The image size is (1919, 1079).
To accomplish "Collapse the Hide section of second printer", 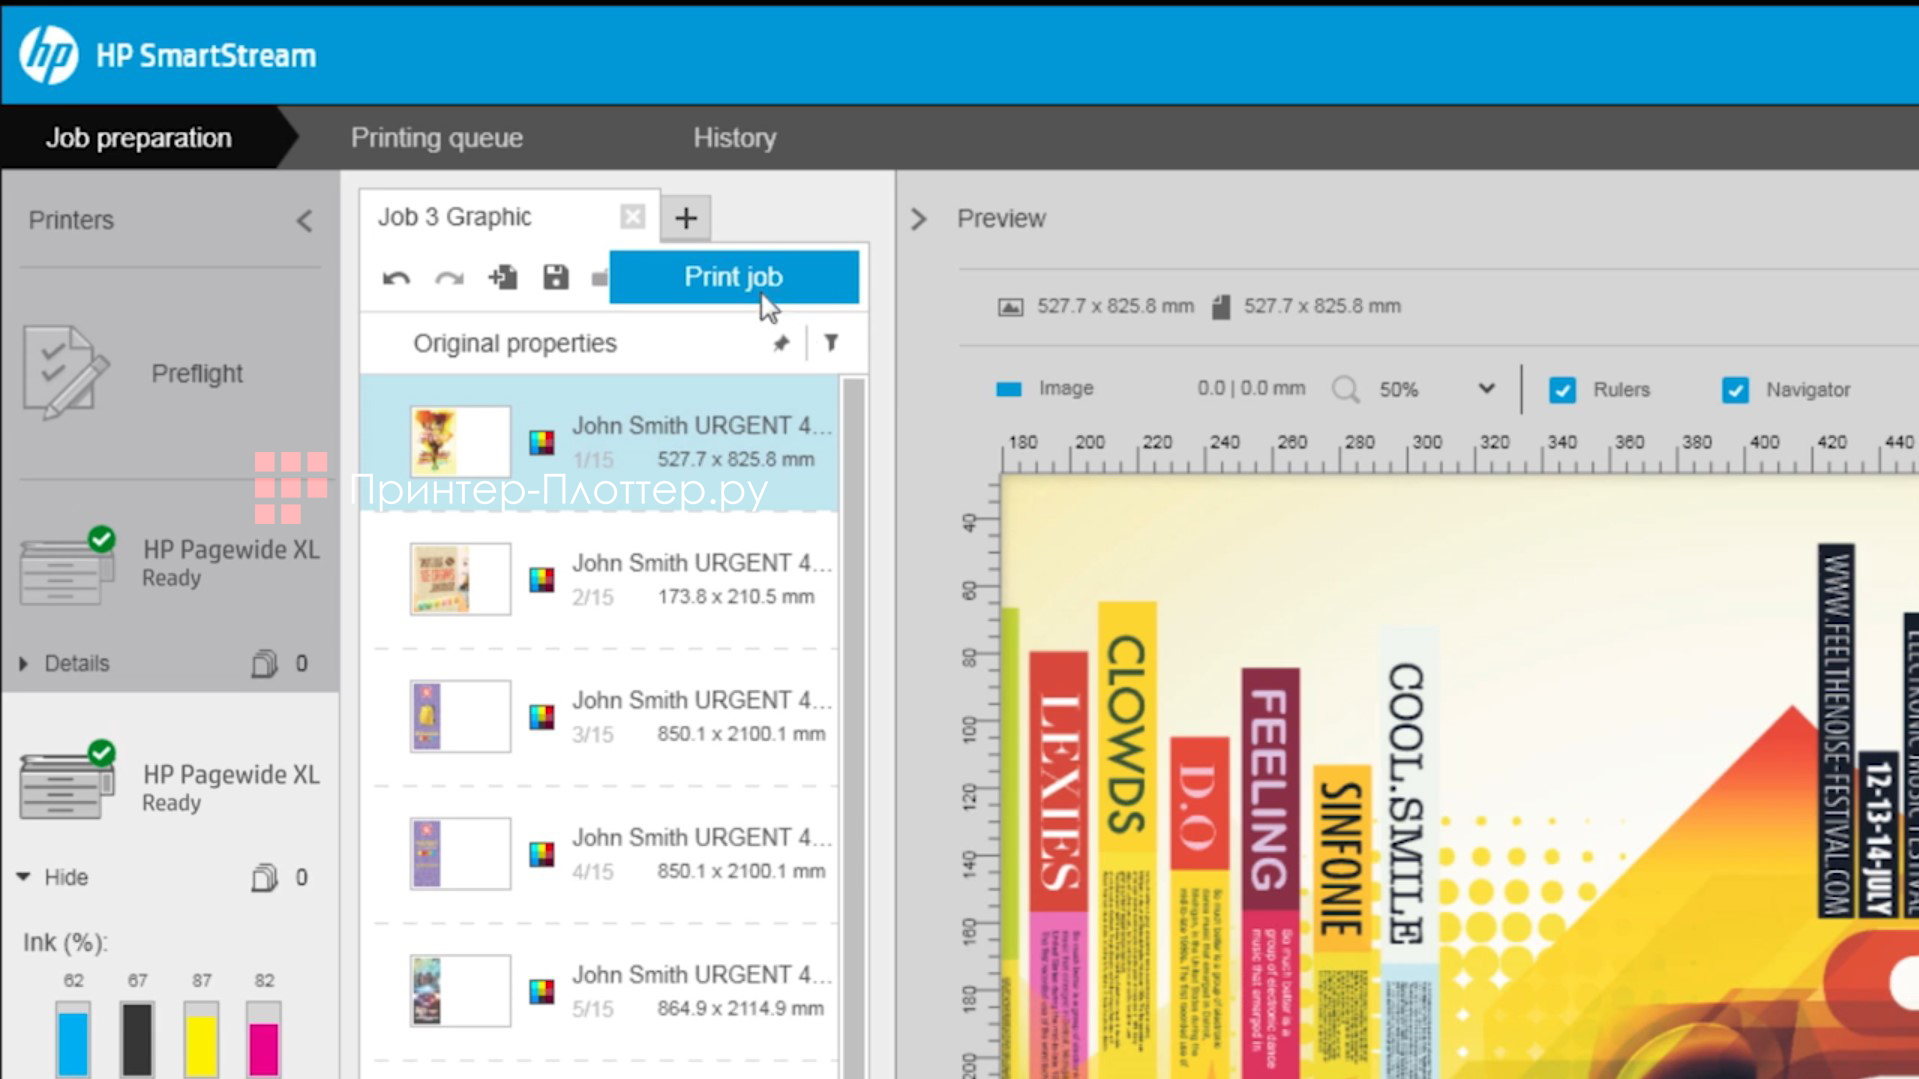I will 24,877.
